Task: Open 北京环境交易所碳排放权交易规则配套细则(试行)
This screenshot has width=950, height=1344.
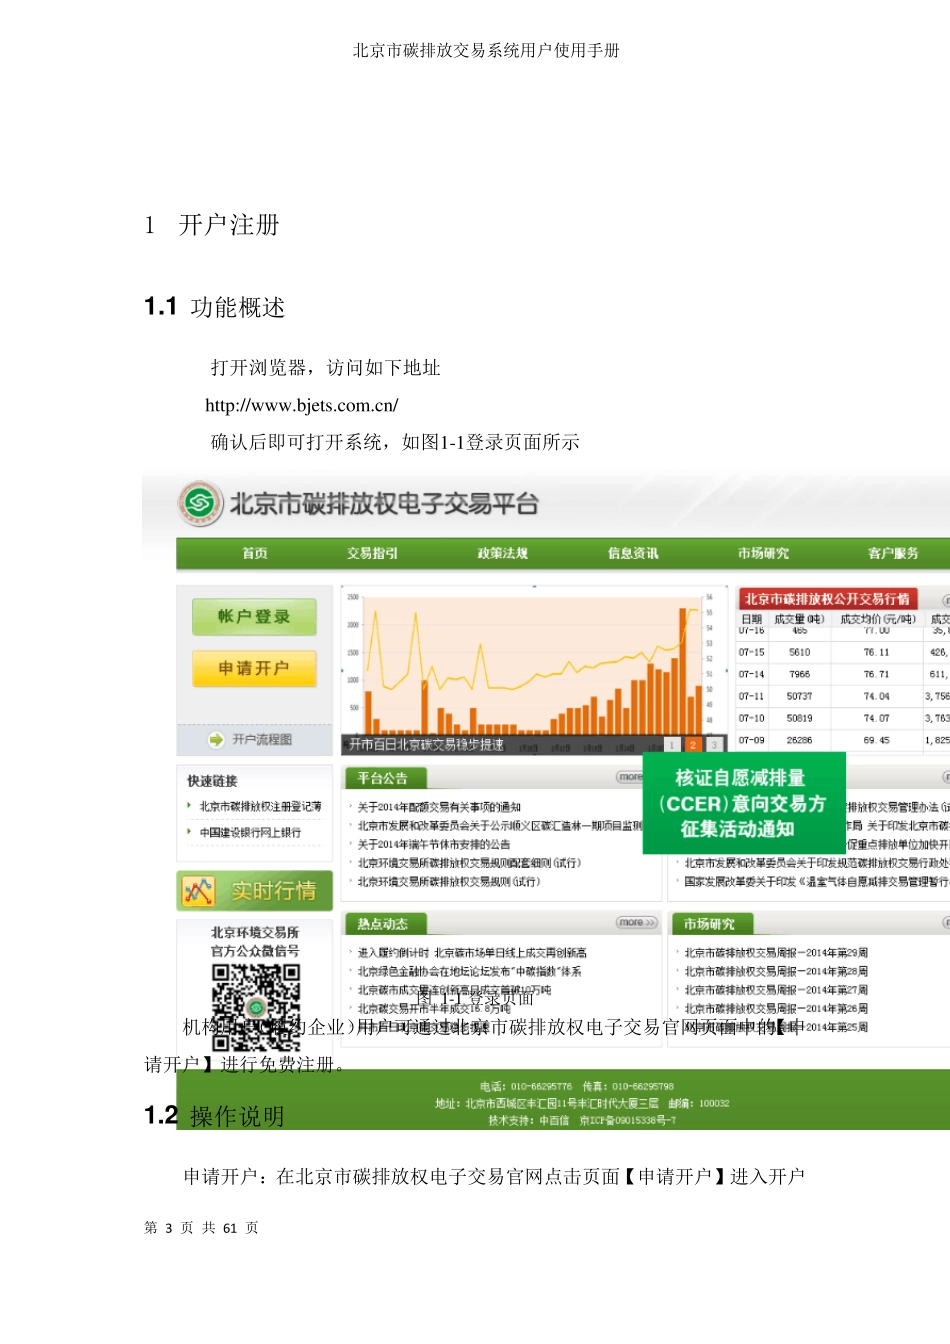Action: coord(469,863)
